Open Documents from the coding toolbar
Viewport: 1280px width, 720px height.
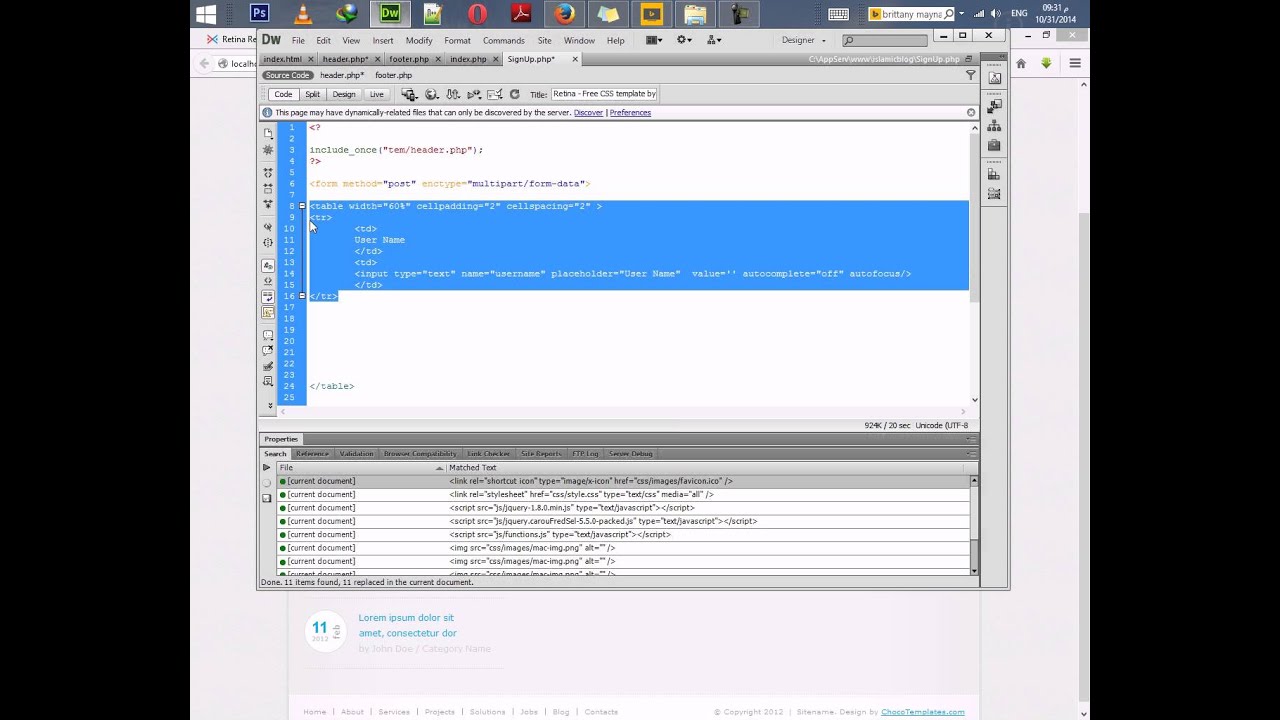coord(268,133)
